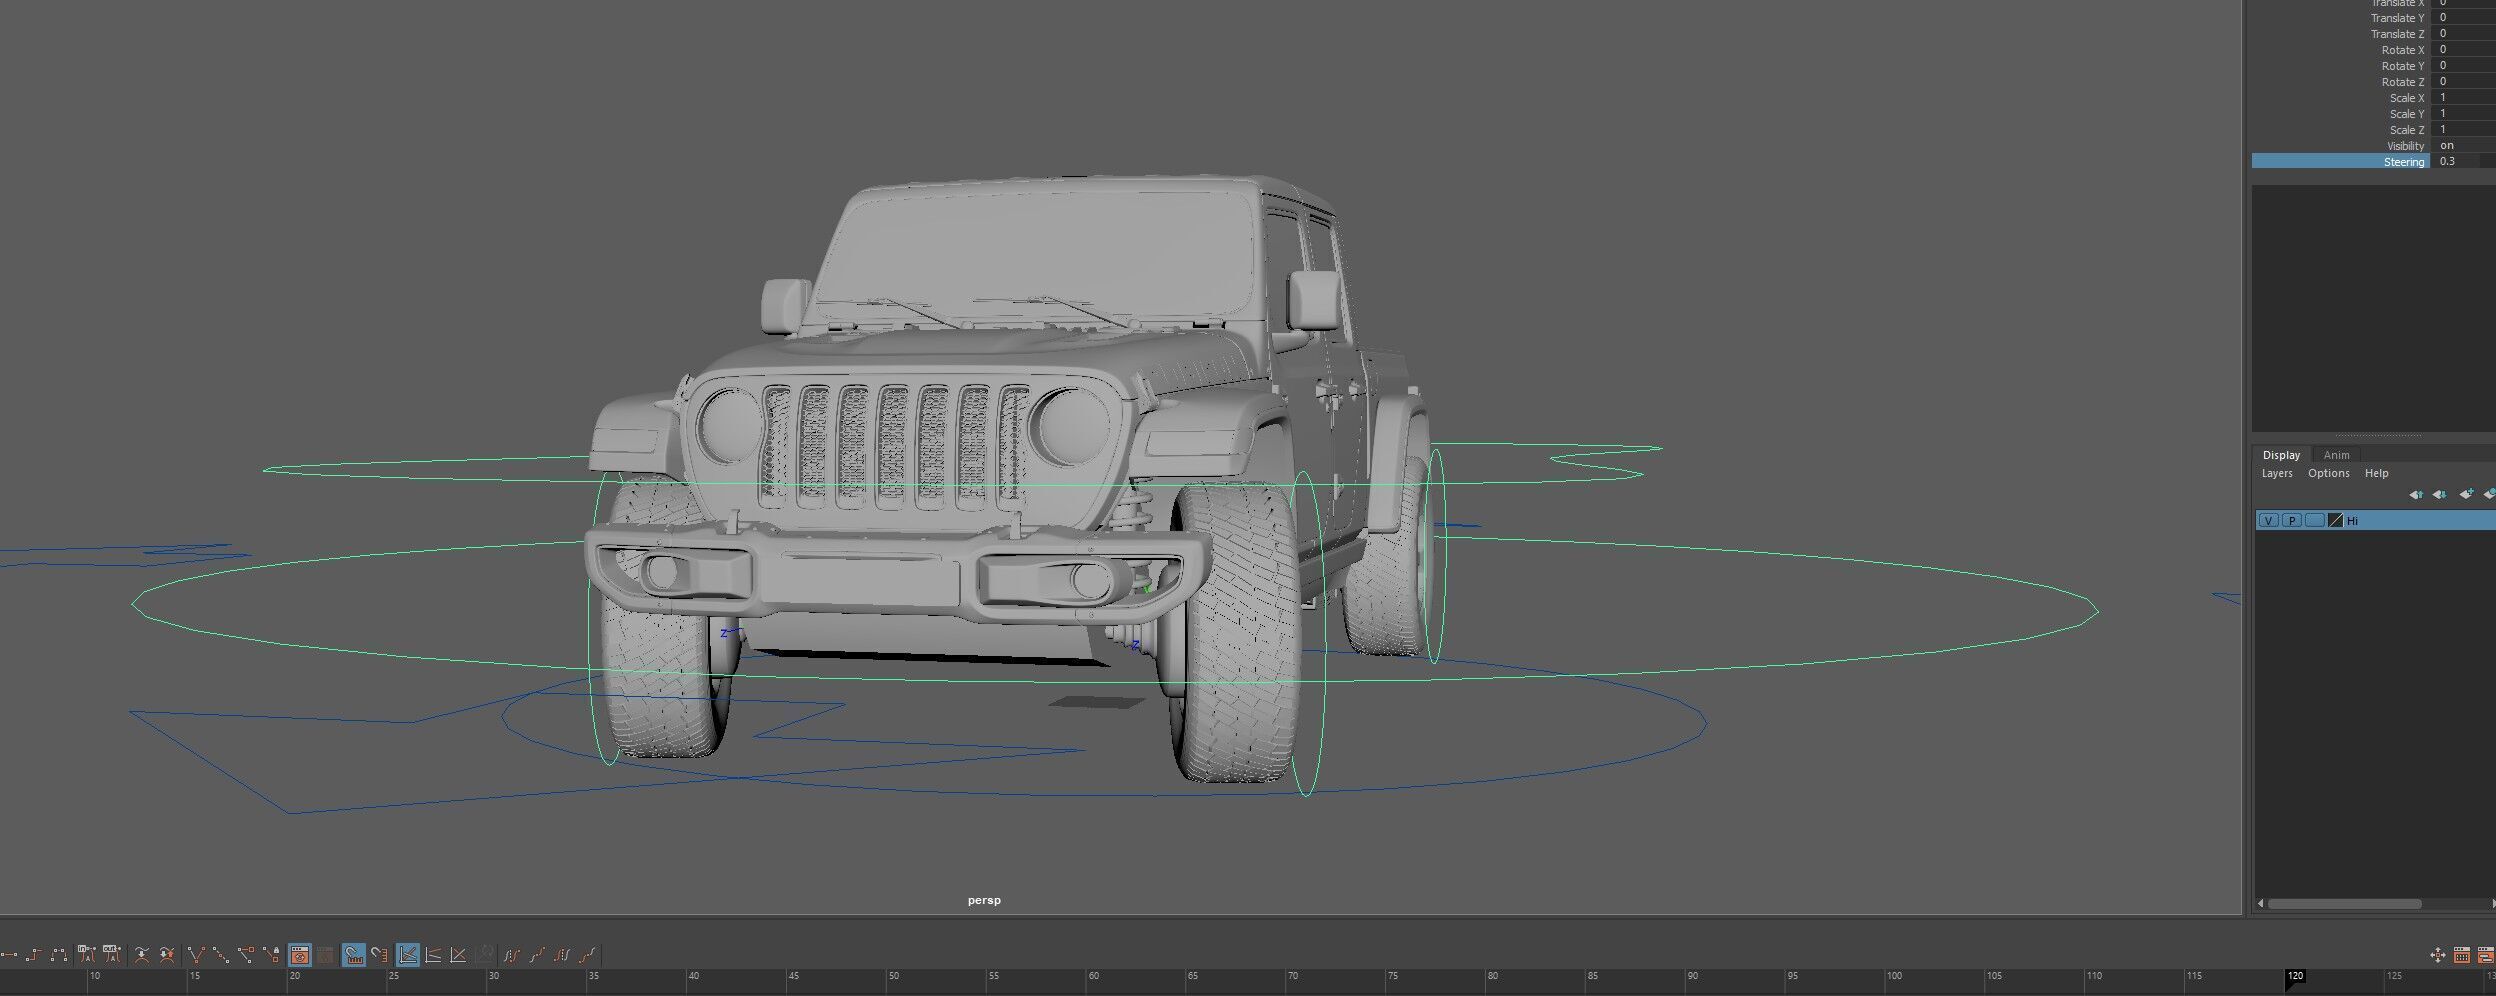The height and width of the screenshot is (996, 2496).
Task: Click the orange grid icon above timeline
Action: click(2462, 955)
